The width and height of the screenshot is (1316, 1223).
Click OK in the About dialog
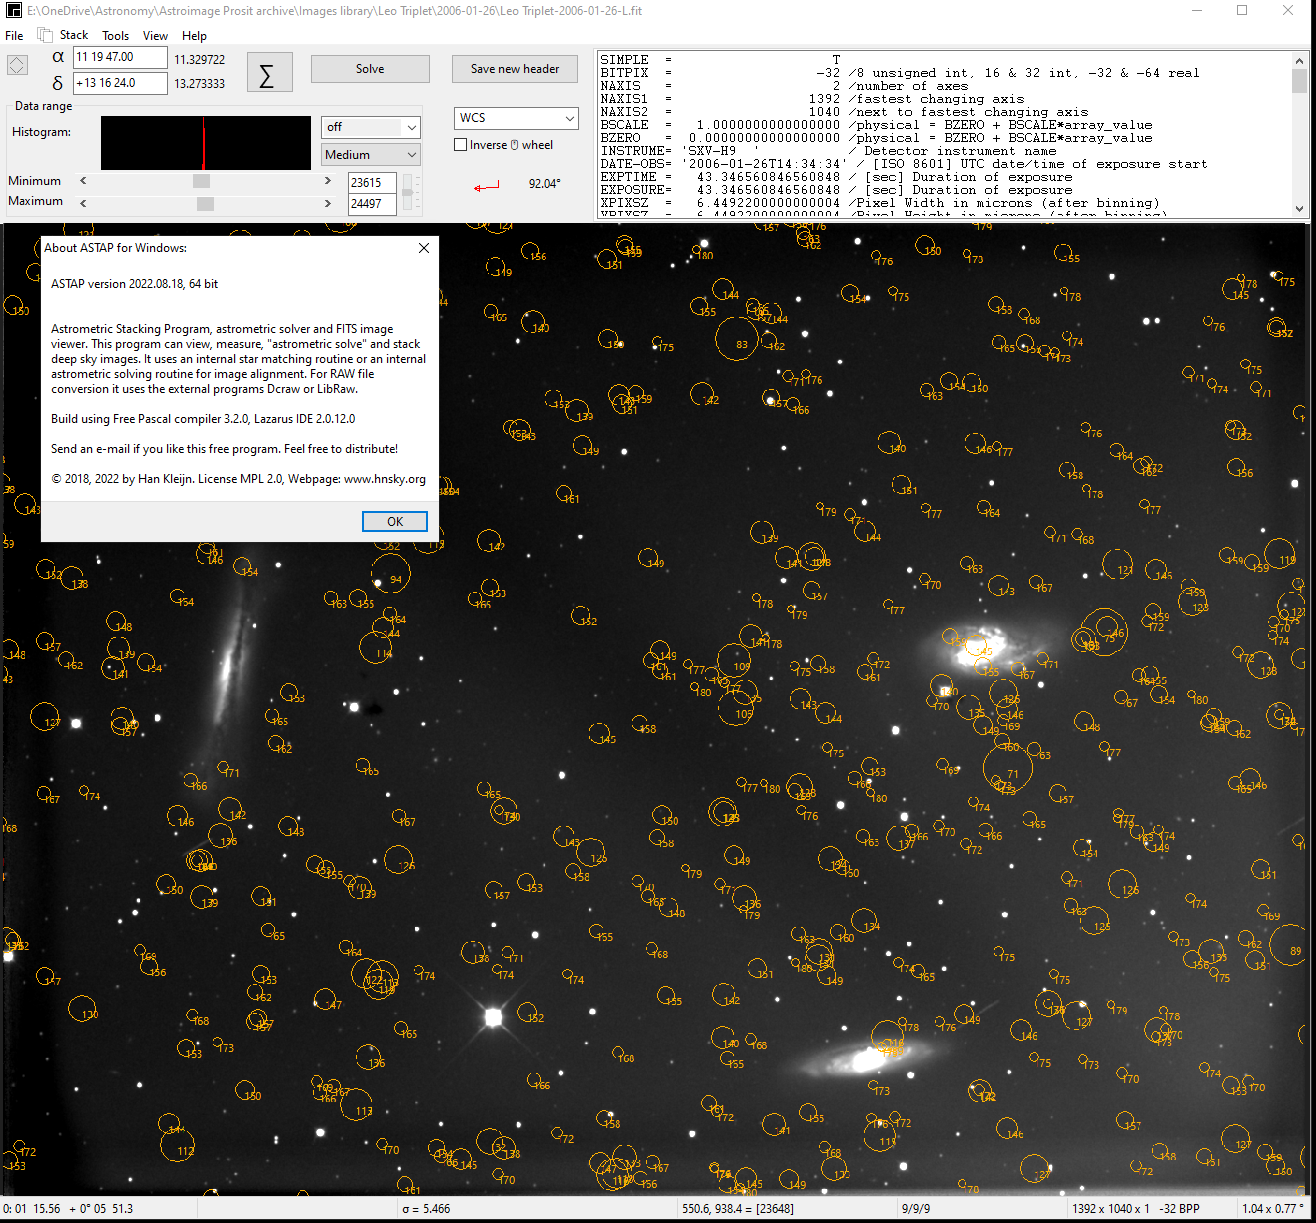click(x=395, y=521)
